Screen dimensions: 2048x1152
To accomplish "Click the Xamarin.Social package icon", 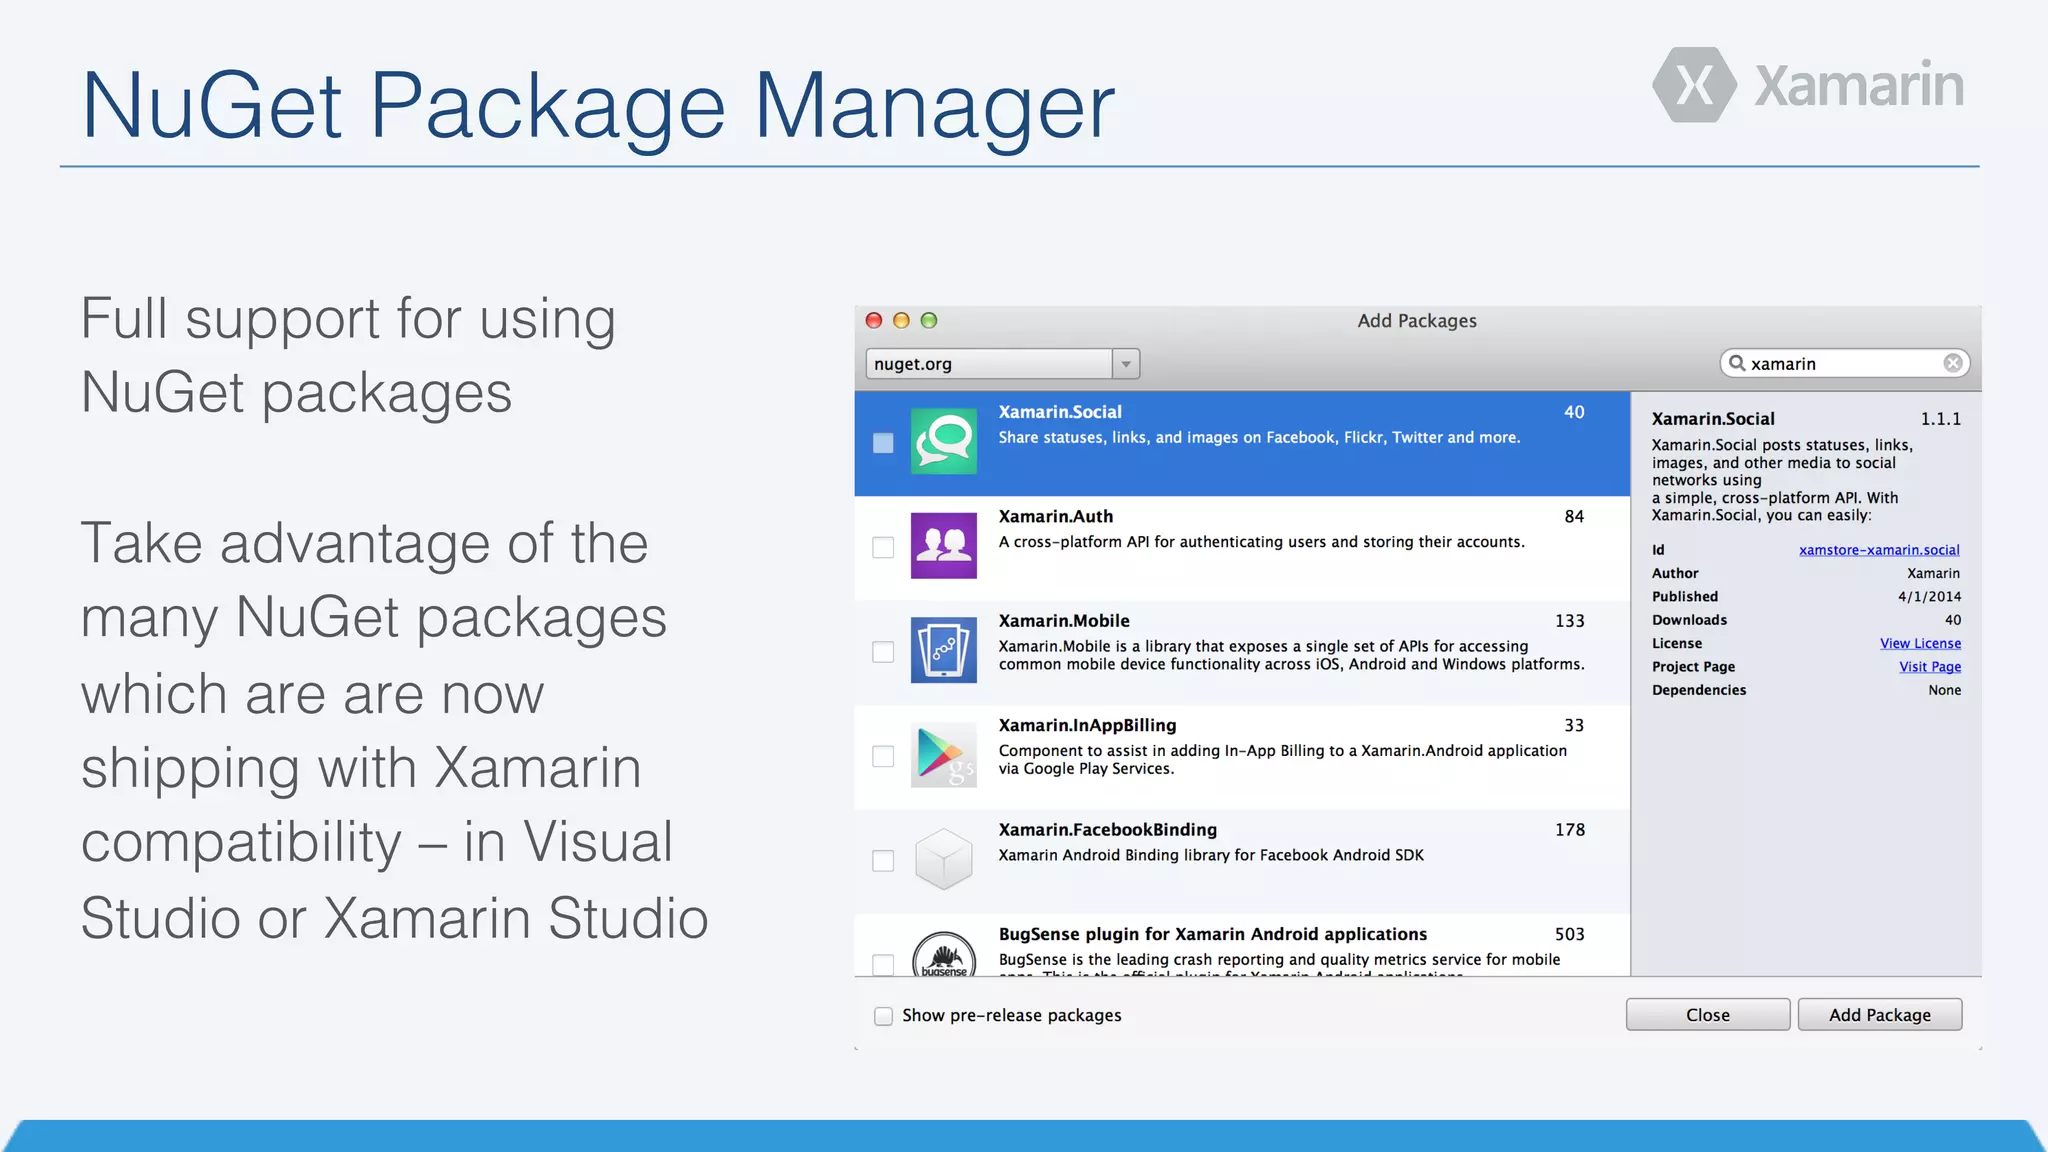I will 943,441.
